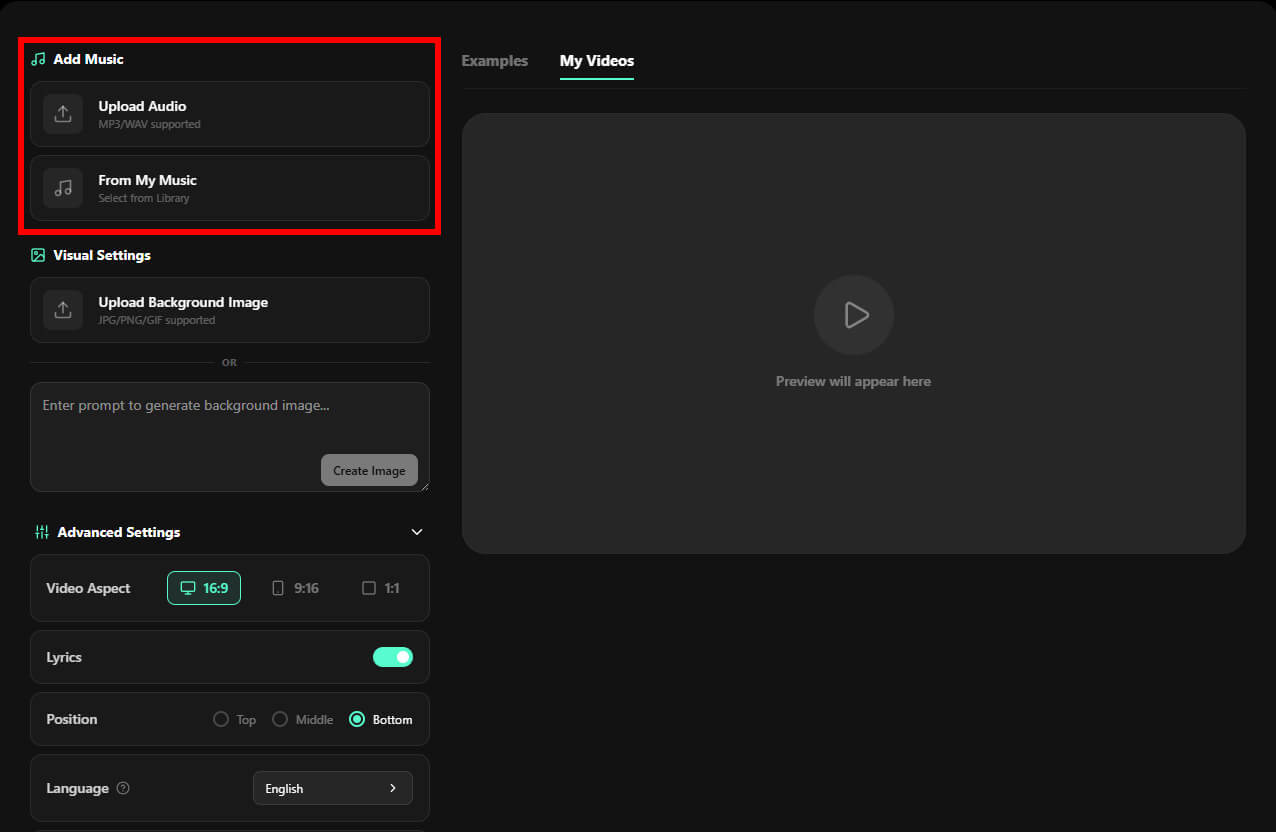Click the Language label text

click(77, 788)
